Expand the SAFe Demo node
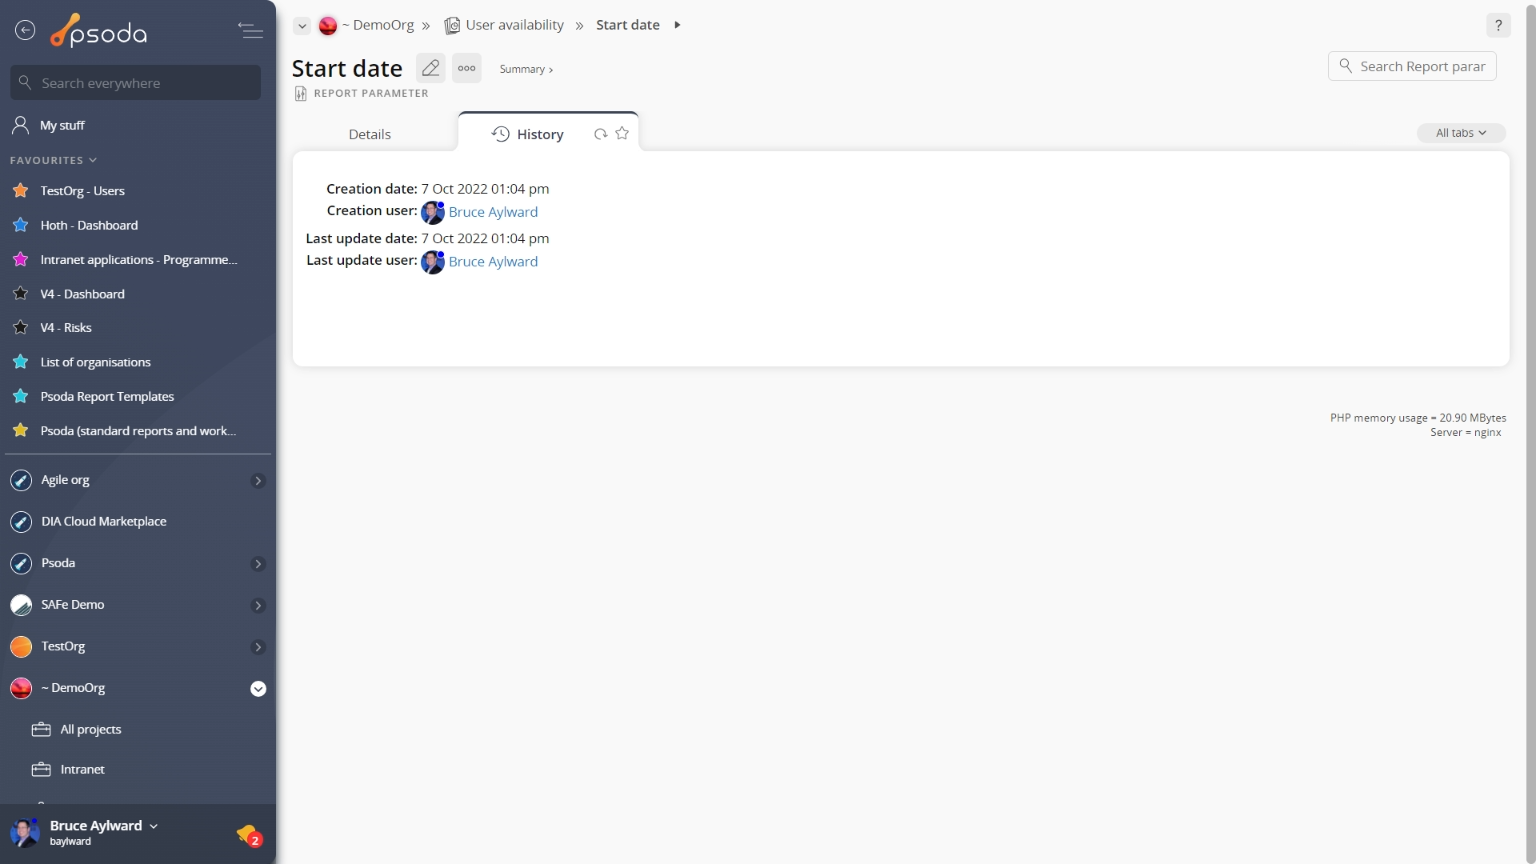The height and width of the screenshot is (864, 1536). point(258,605)
